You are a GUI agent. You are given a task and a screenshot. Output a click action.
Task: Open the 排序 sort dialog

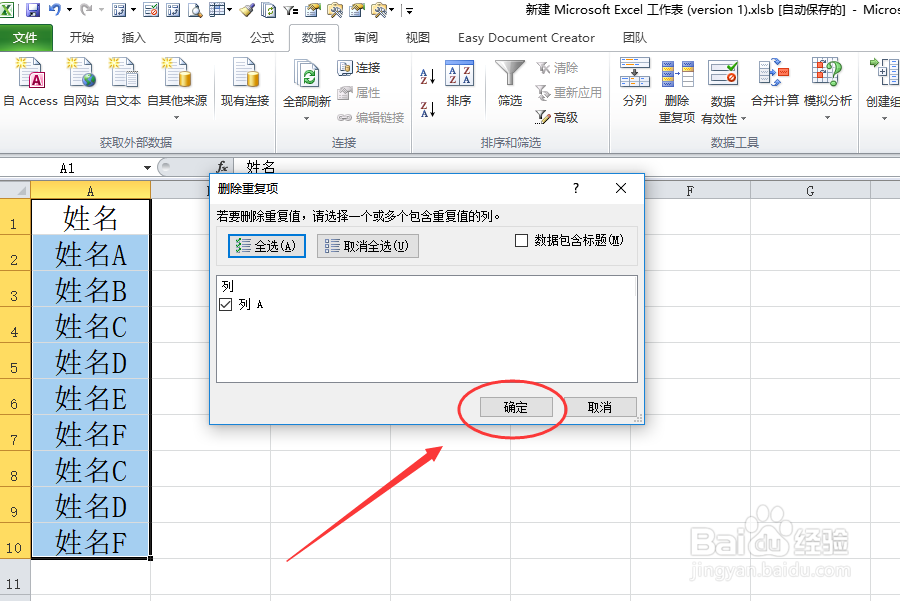(459, 84)
